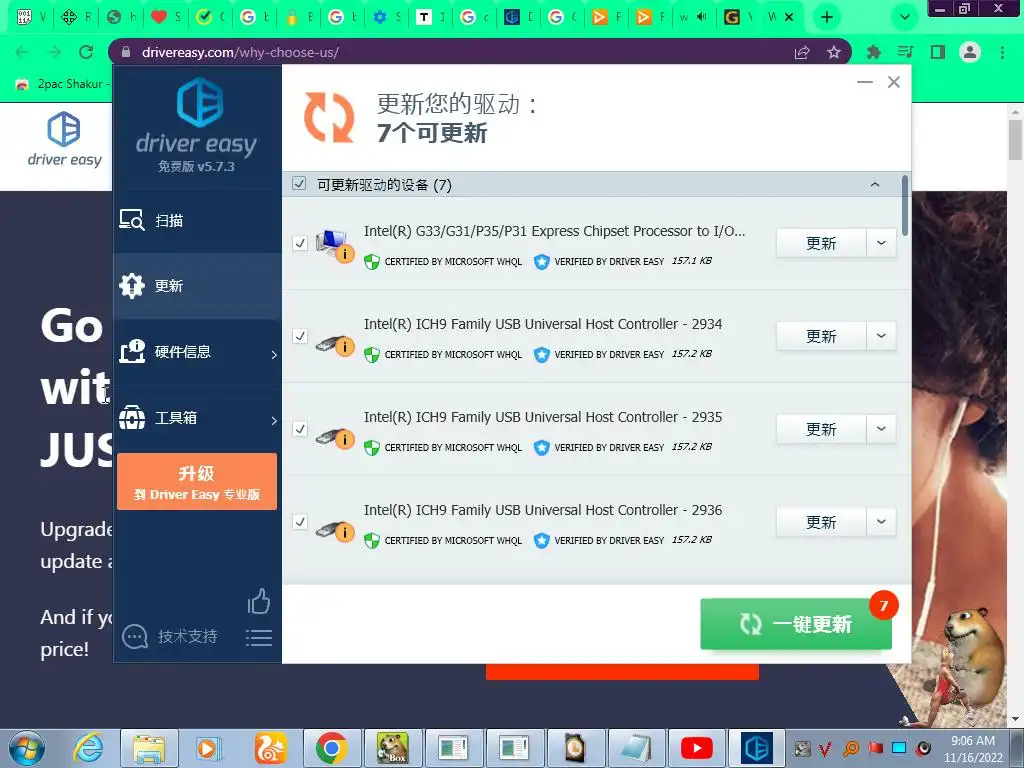Open the 2pac Shakur bookmark
The height and width of the screenshot is (768, 1024).
click(62, 84)
